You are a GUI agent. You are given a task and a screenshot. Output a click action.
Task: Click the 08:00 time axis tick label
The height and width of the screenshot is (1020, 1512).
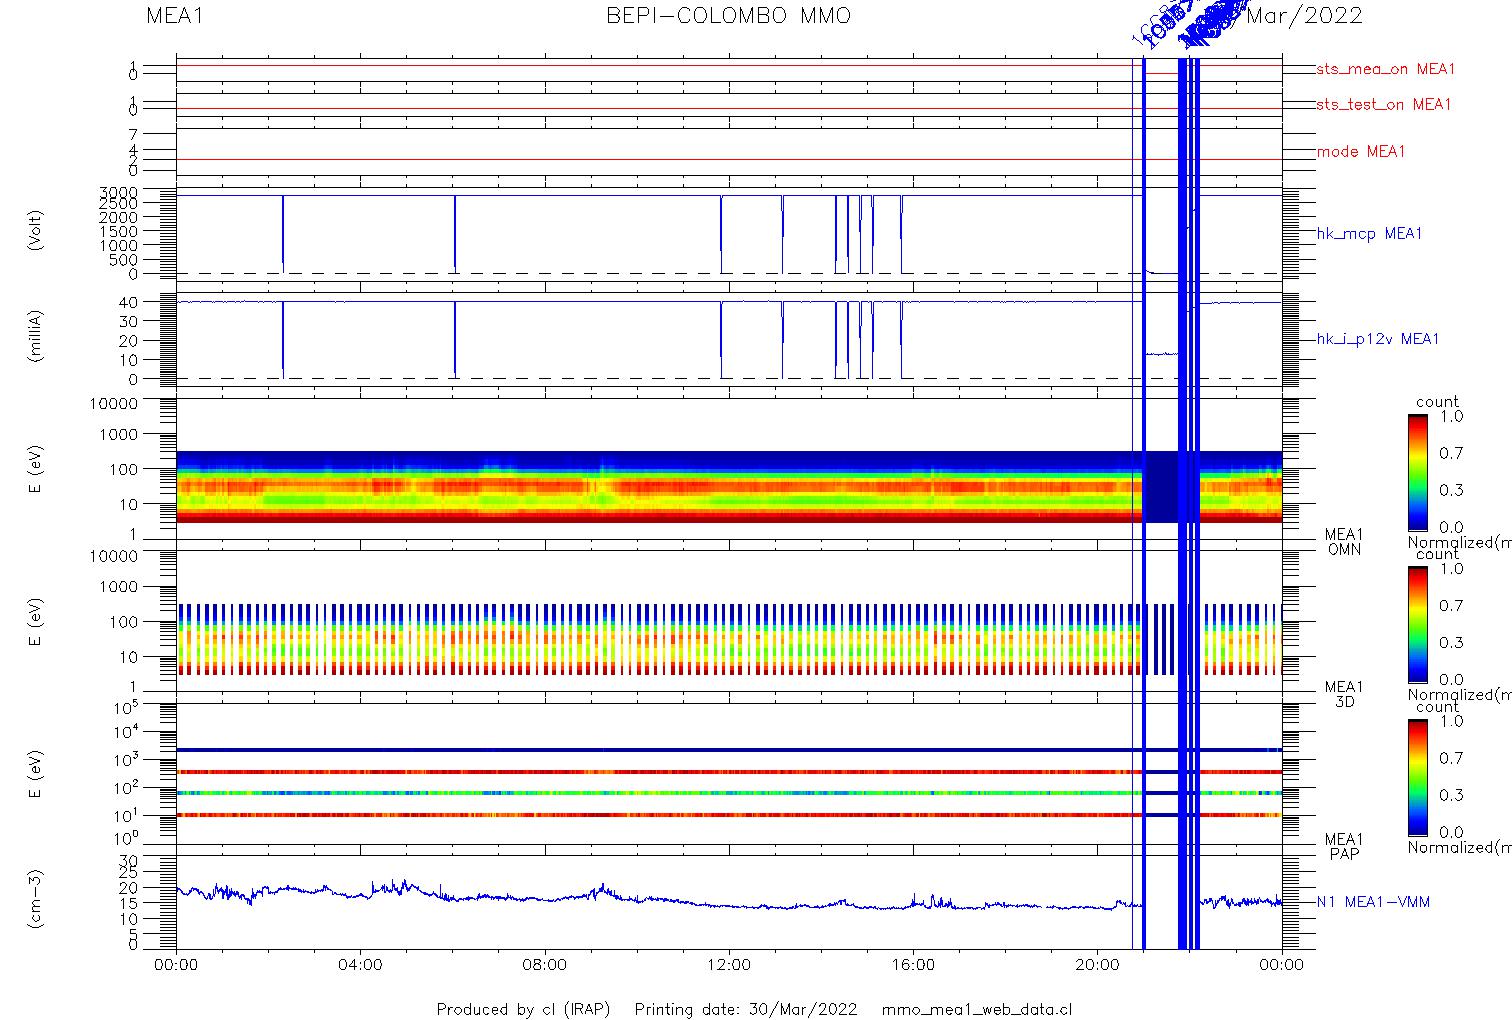click(x=544, y=965)
